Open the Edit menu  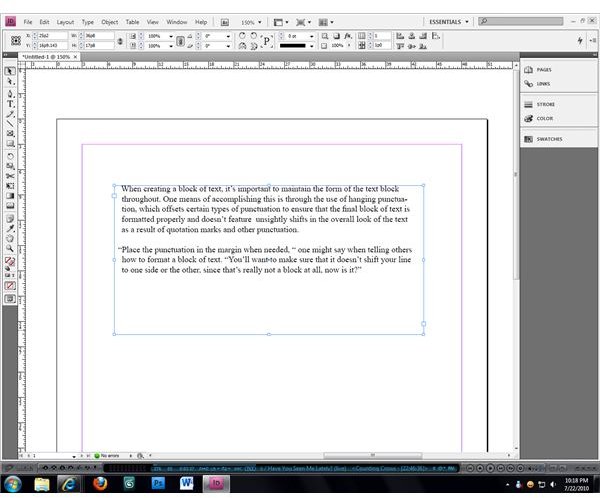coord(44,22)
